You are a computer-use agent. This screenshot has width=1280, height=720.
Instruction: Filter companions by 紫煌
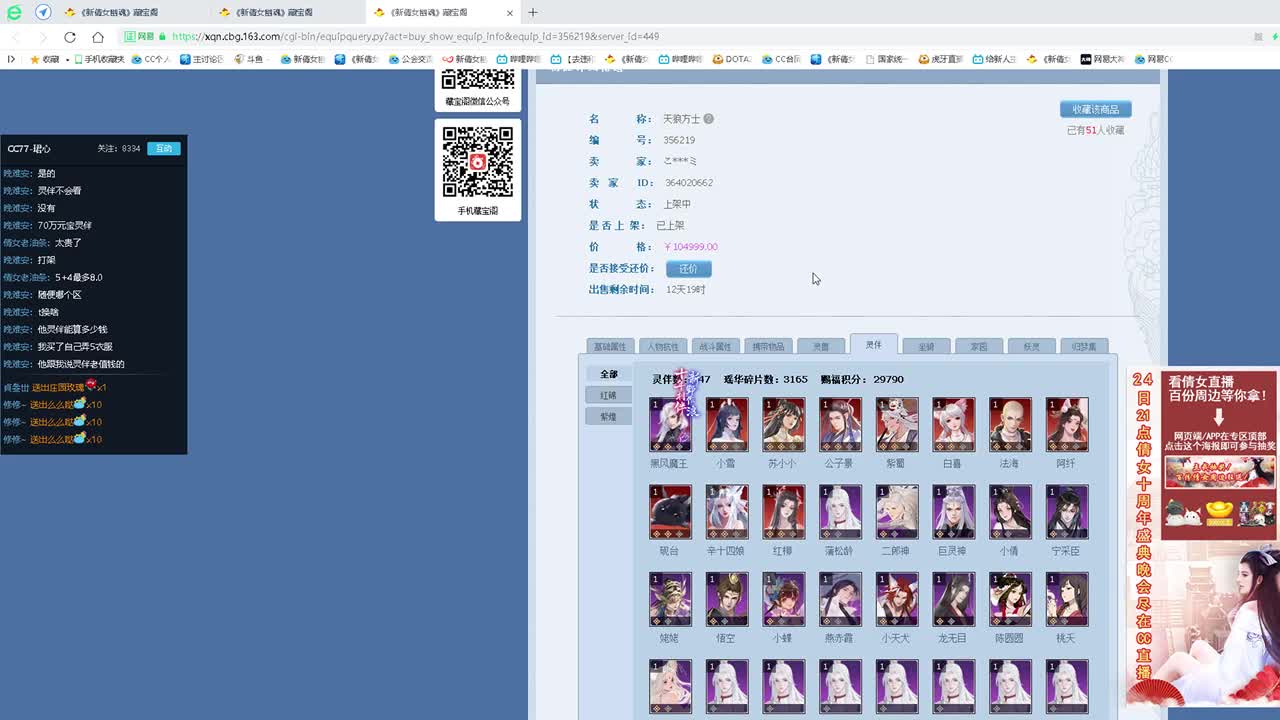(609, 416)
